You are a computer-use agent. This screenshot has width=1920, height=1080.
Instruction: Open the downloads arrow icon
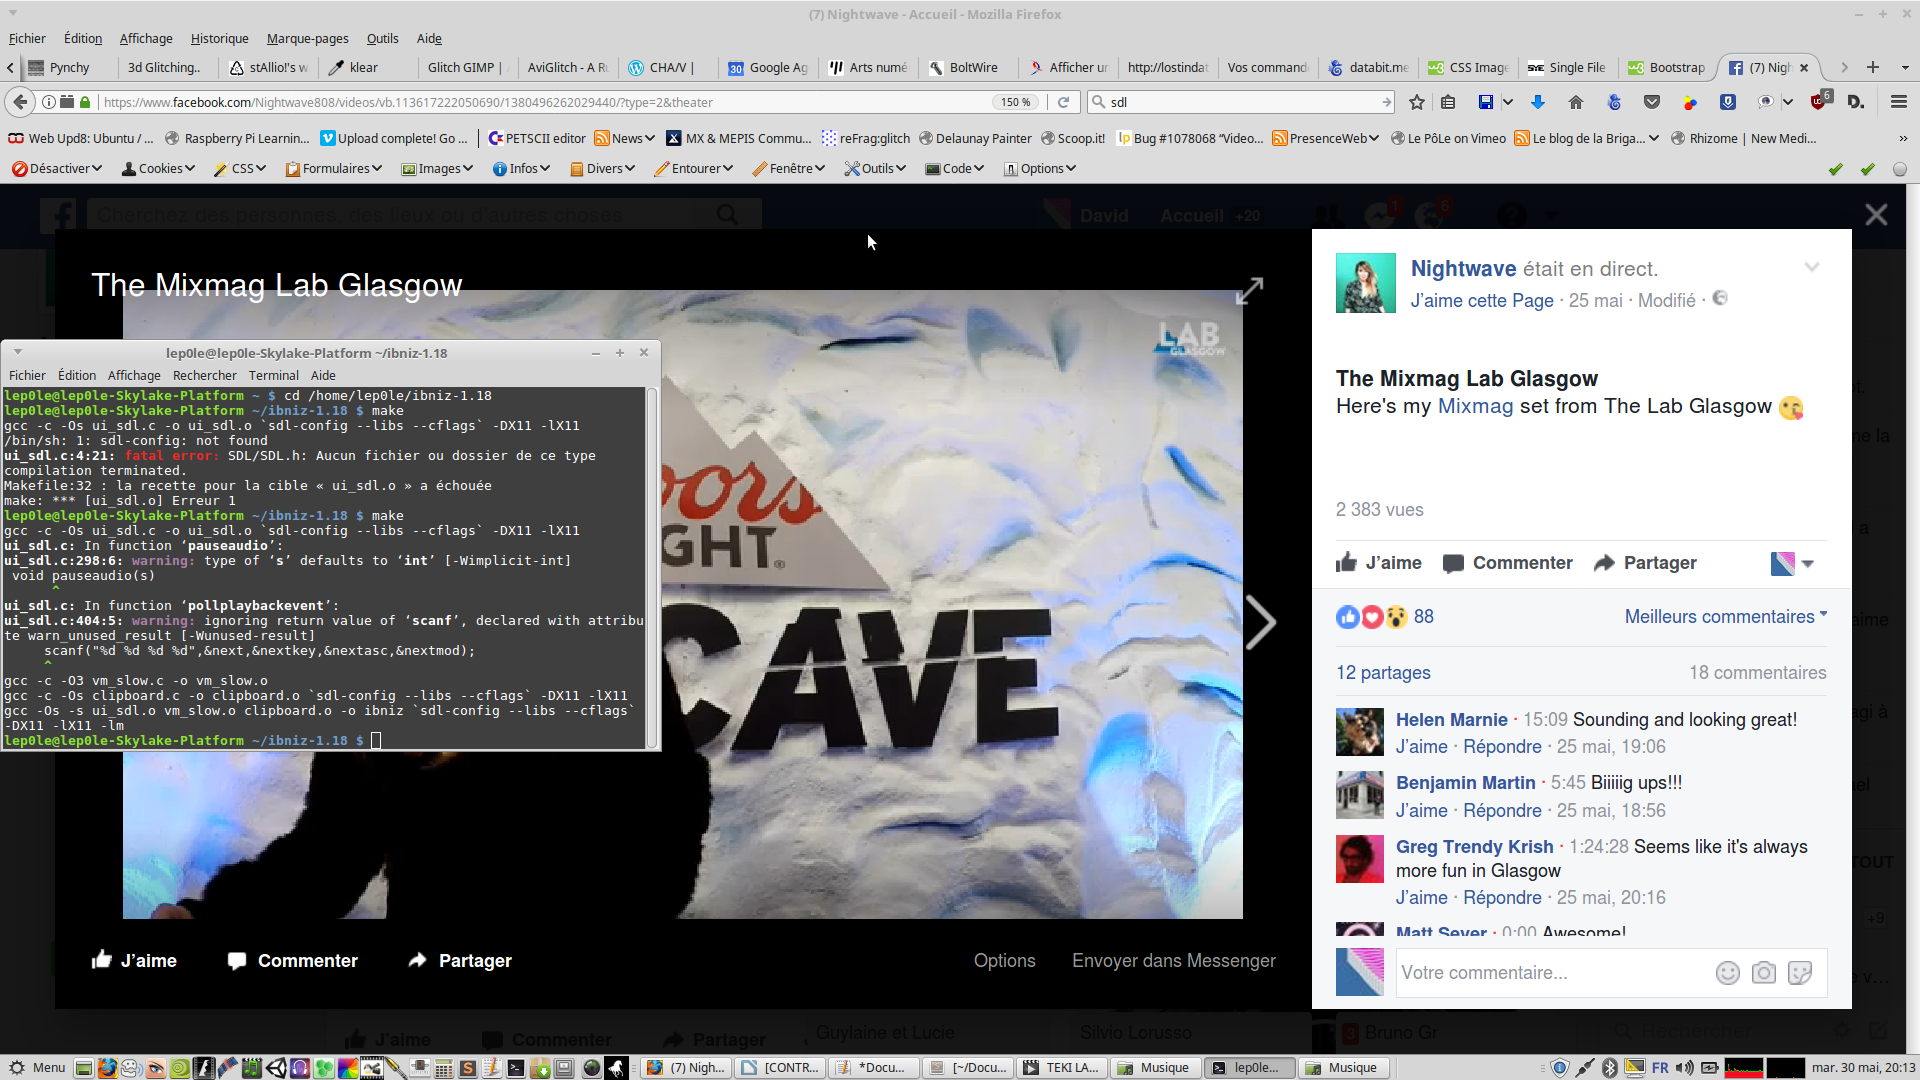click(x=1538, y=102)
